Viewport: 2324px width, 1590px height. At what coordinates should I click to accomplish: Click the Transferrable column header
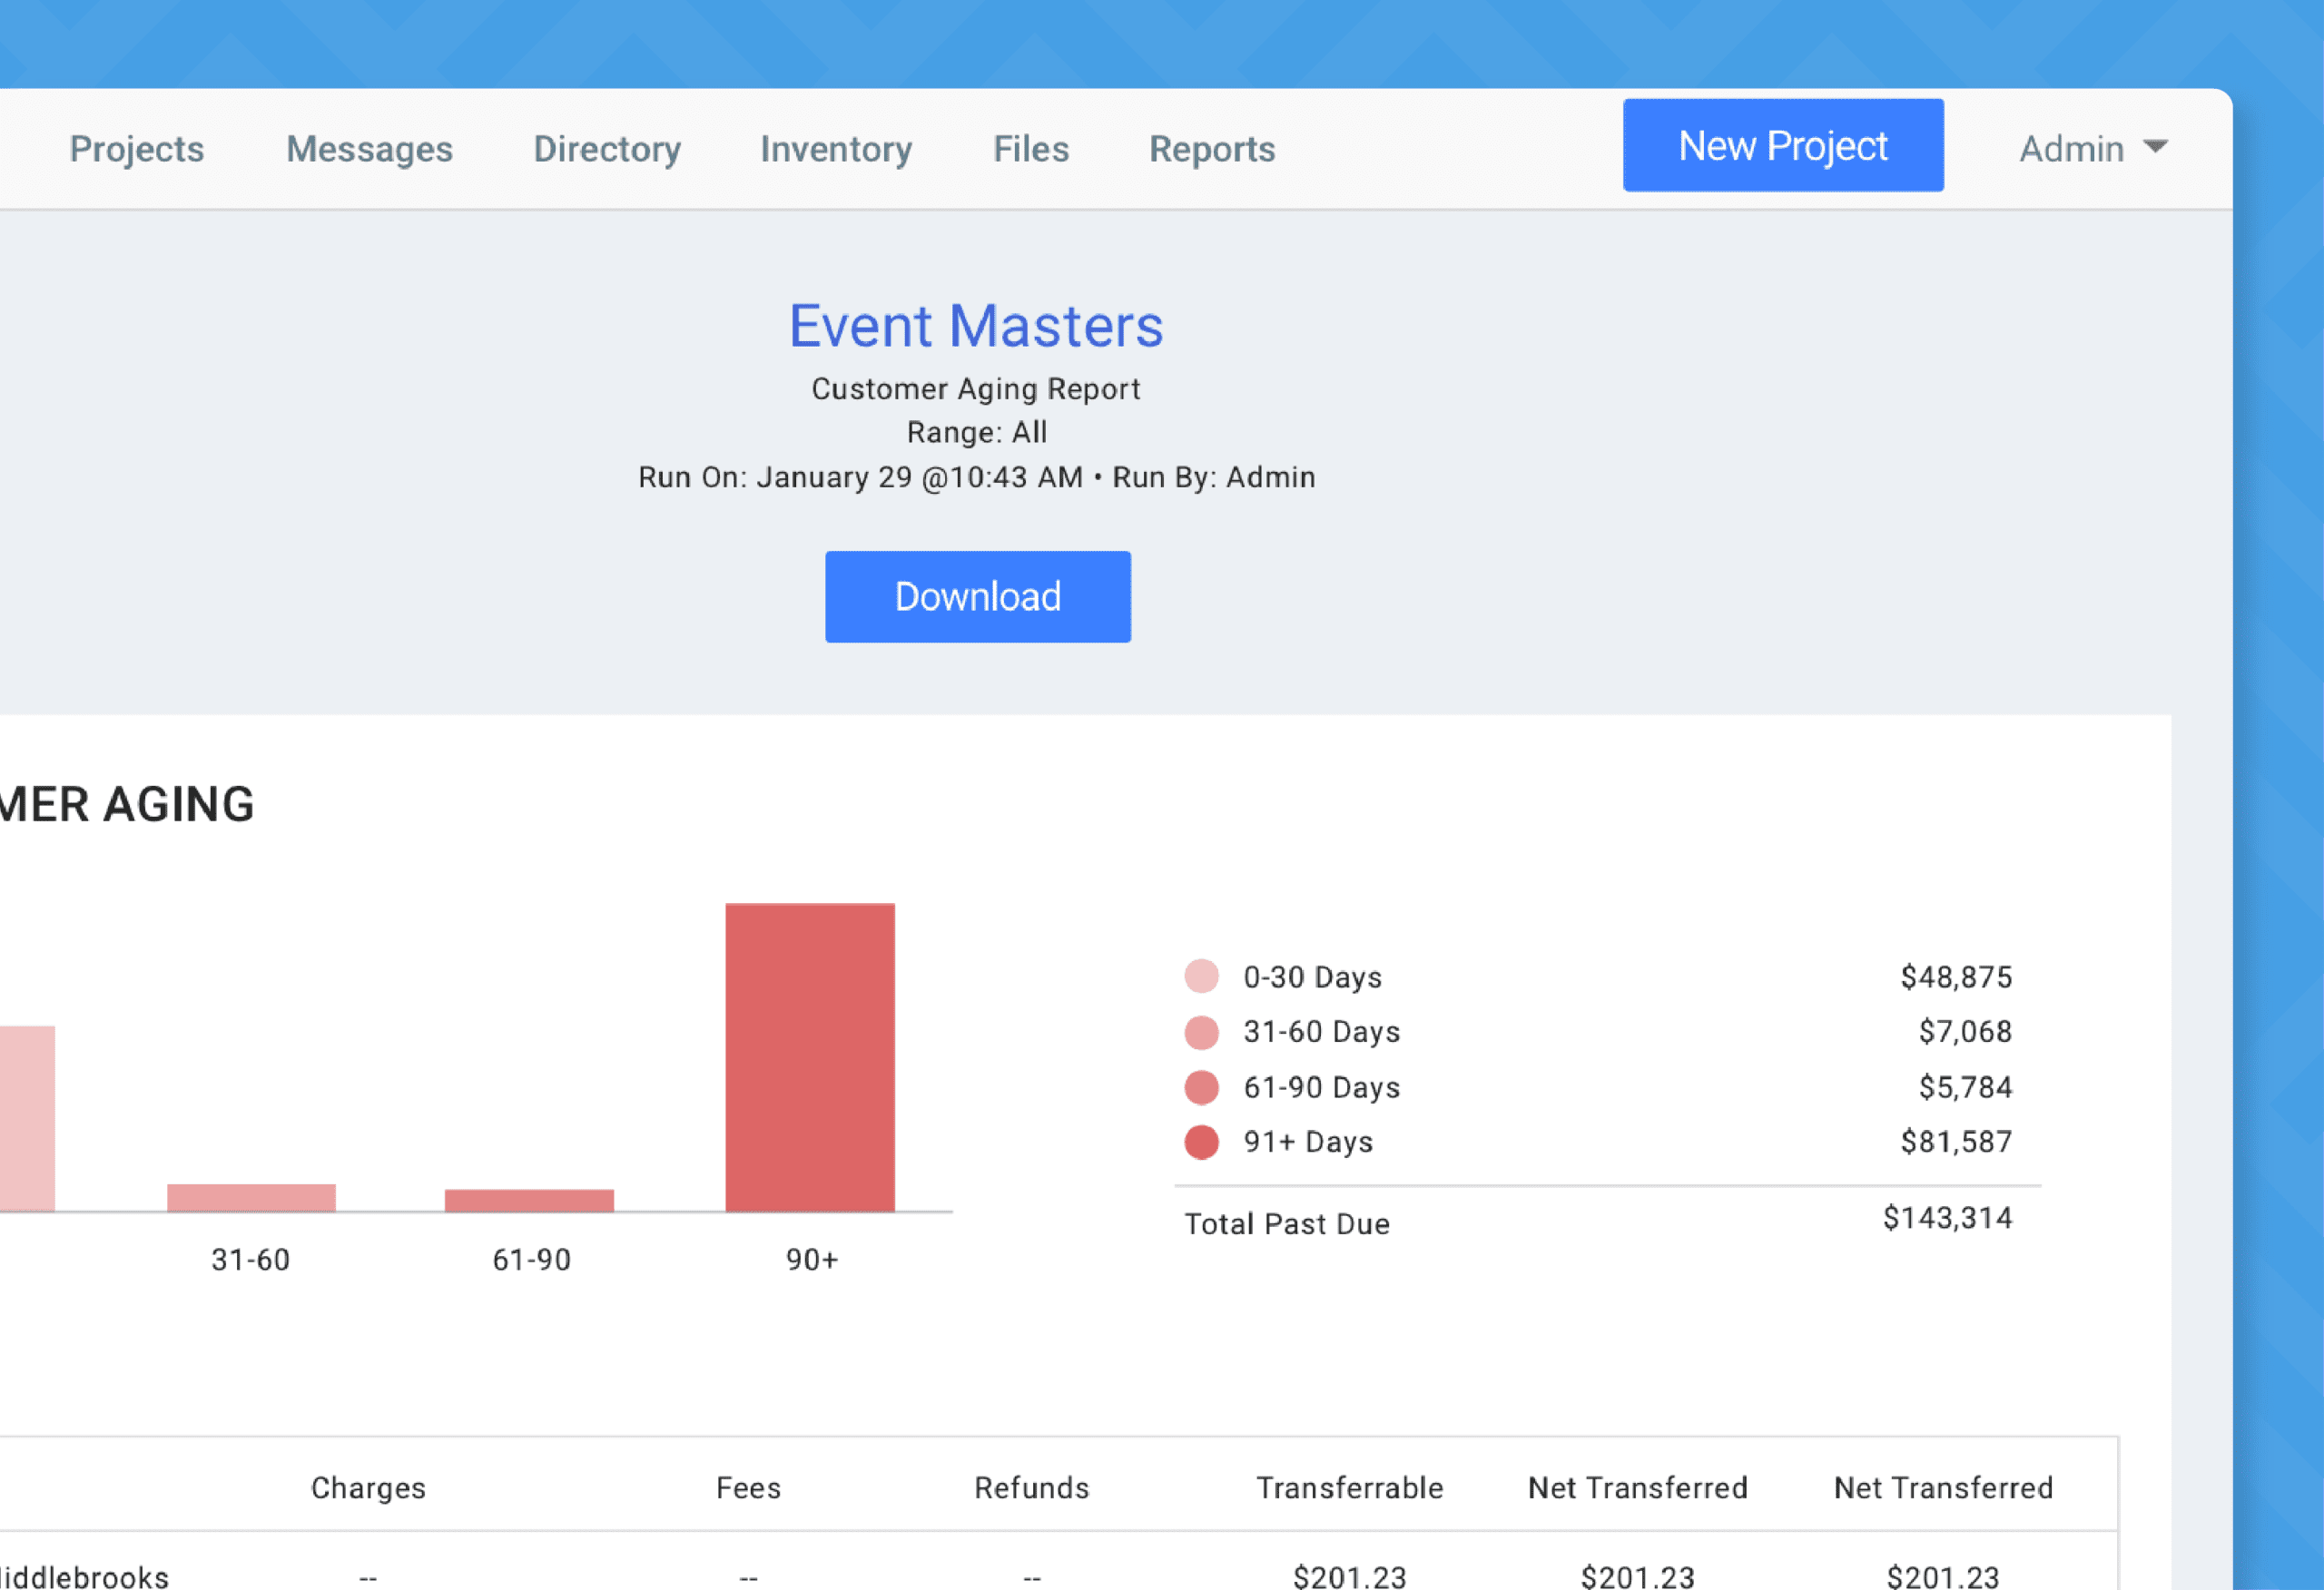(x=1349, y=1488)
